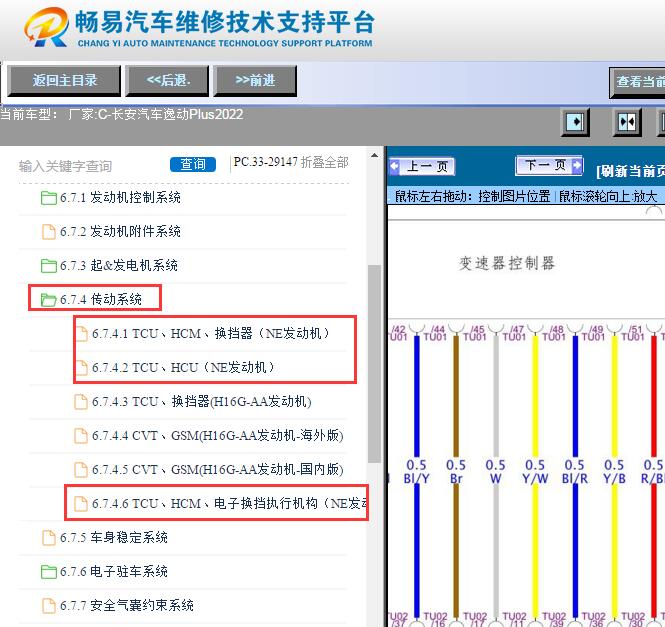Click the double-arrow split panel icon
This screenshot has height=627, width=665.
(x=627, y=123)
